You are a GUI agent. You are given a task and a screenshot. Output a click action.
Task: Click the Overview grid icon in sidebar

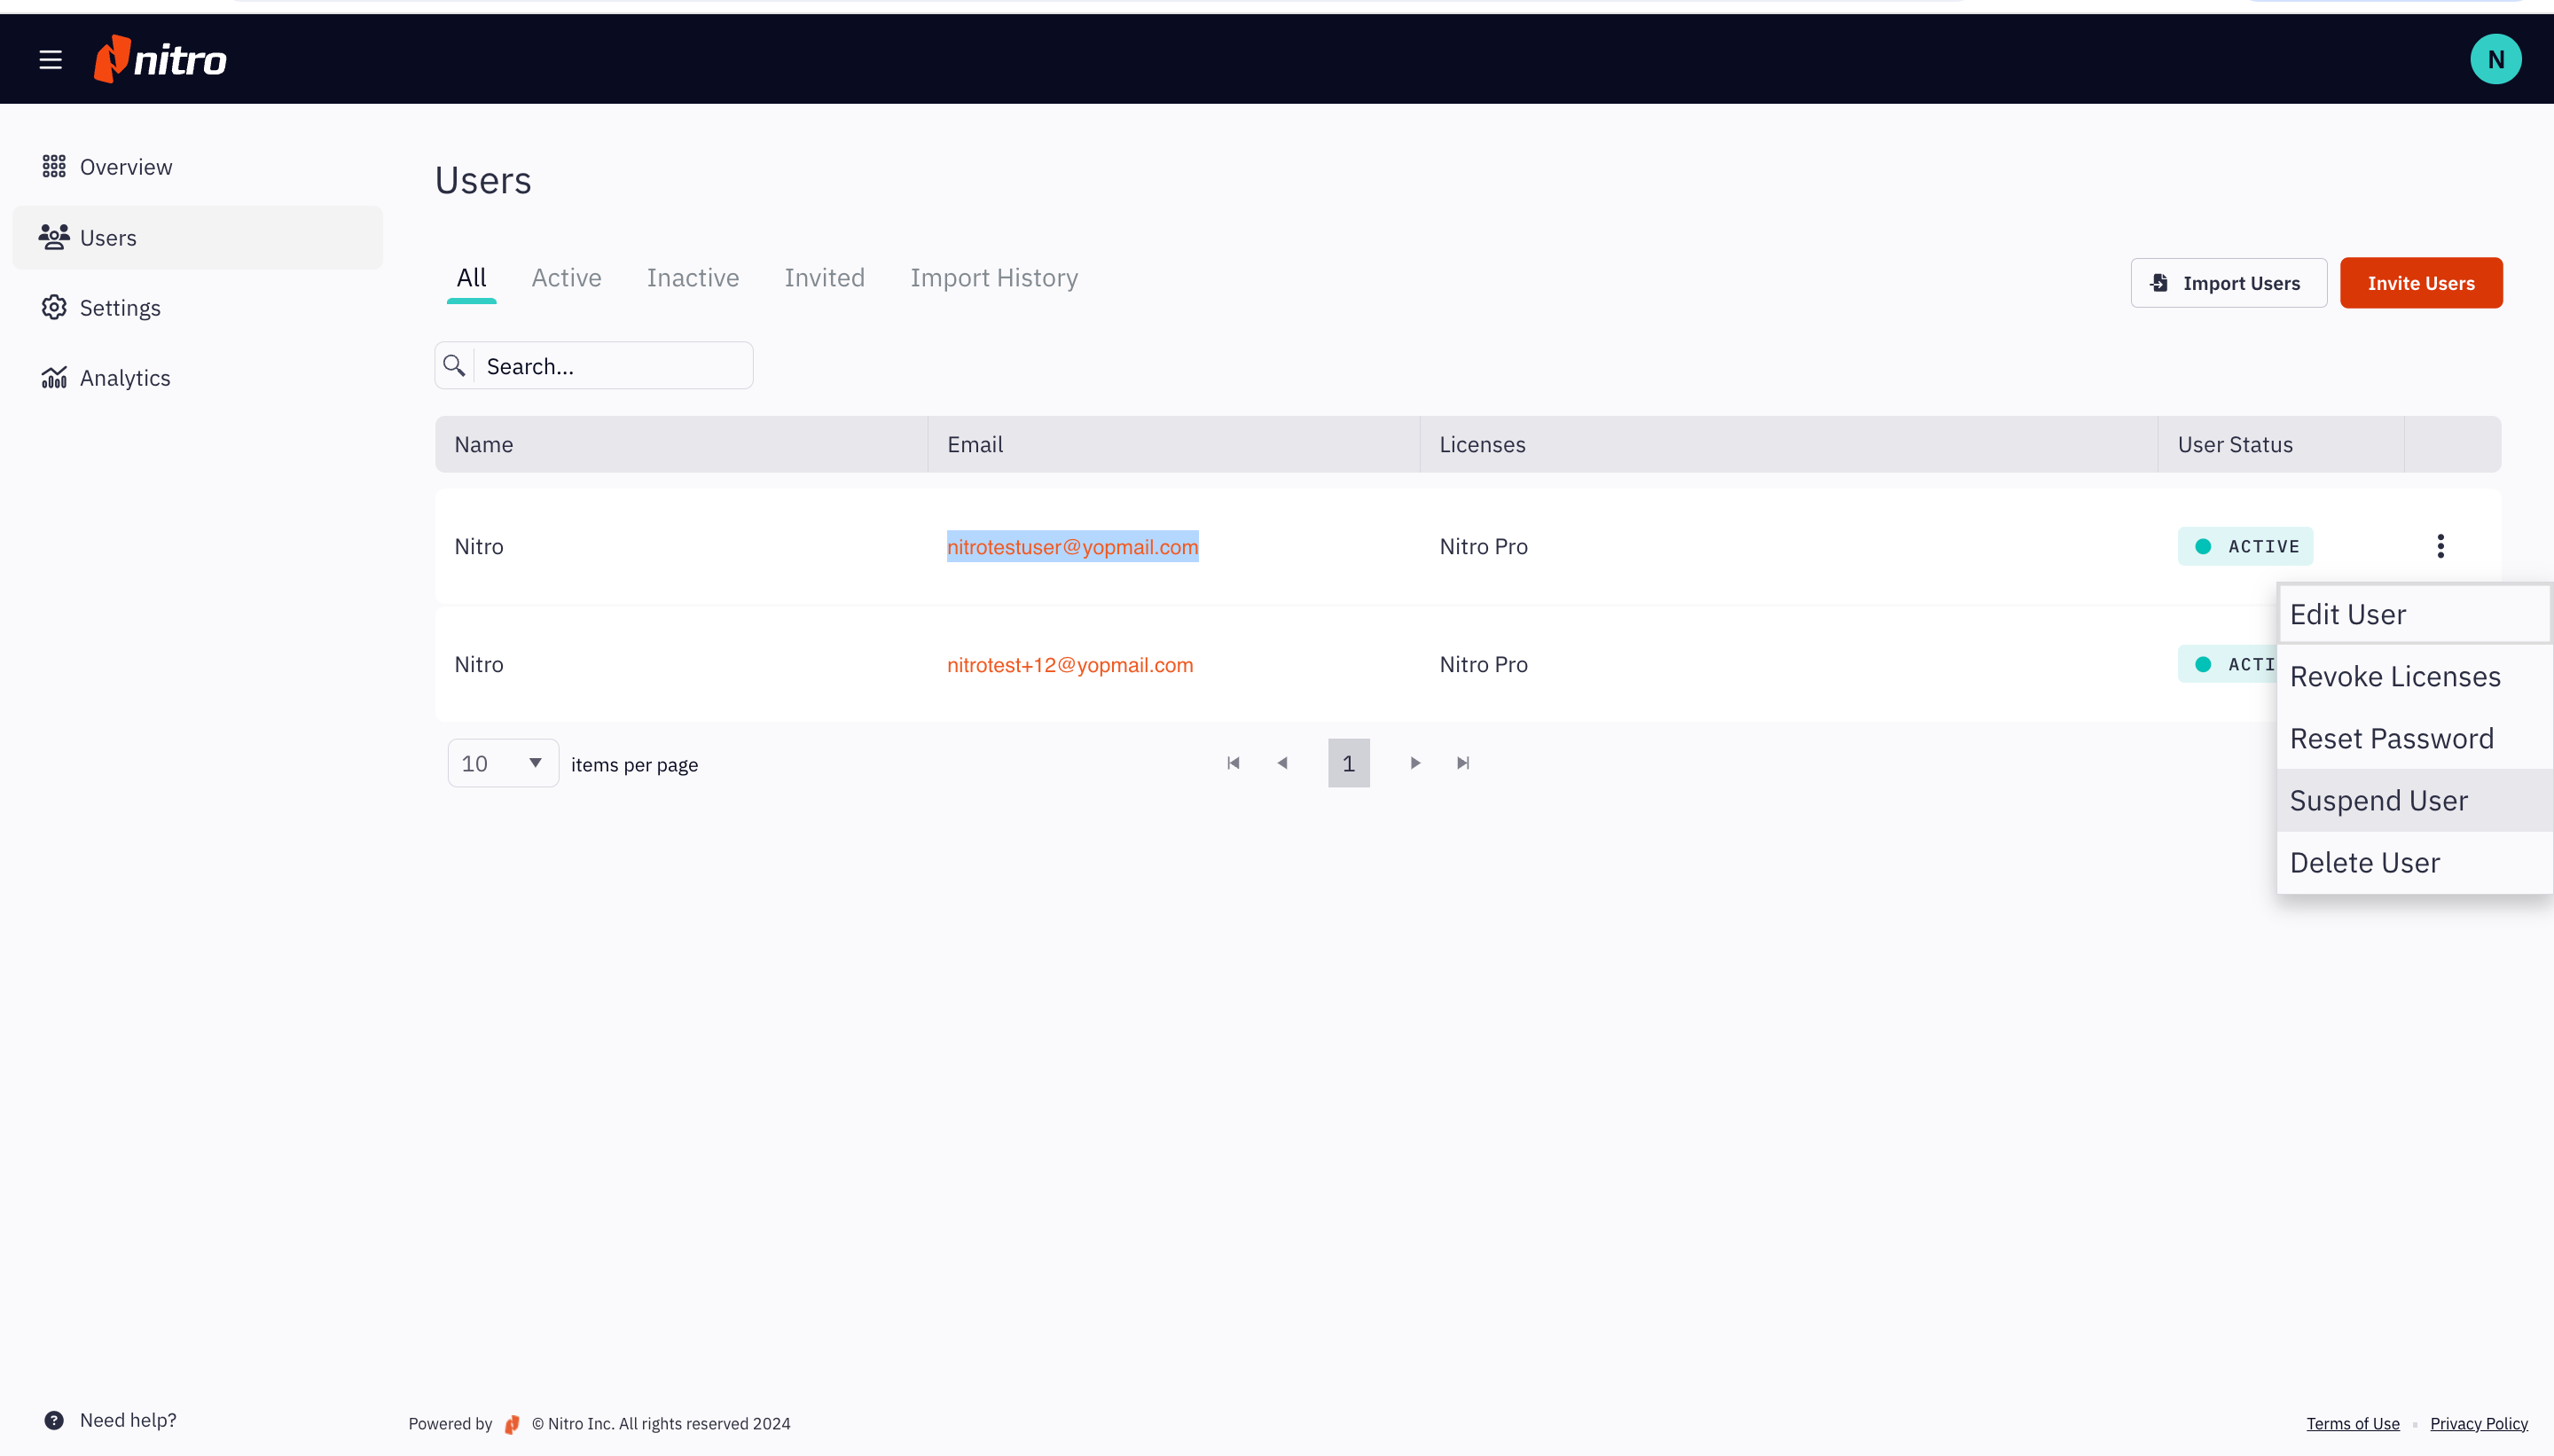[54, 167]
